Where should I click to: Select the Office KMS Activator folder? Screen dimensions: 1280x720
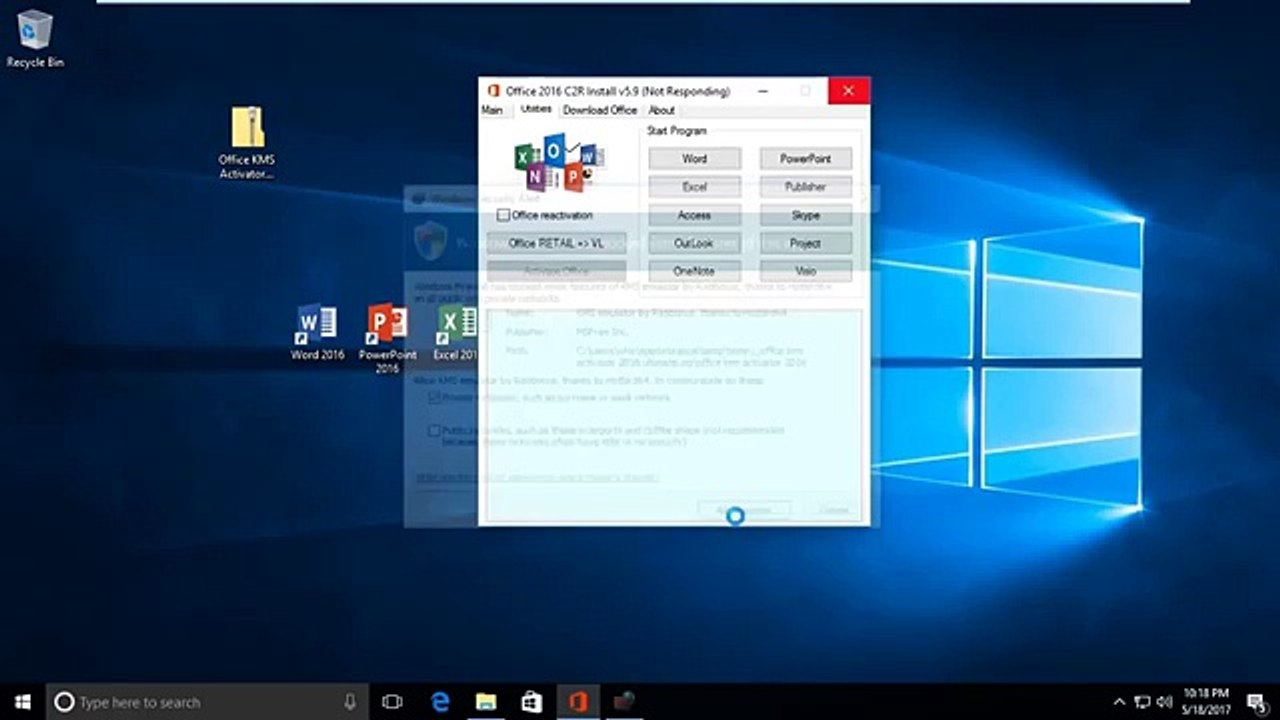[x=247, y=143]
